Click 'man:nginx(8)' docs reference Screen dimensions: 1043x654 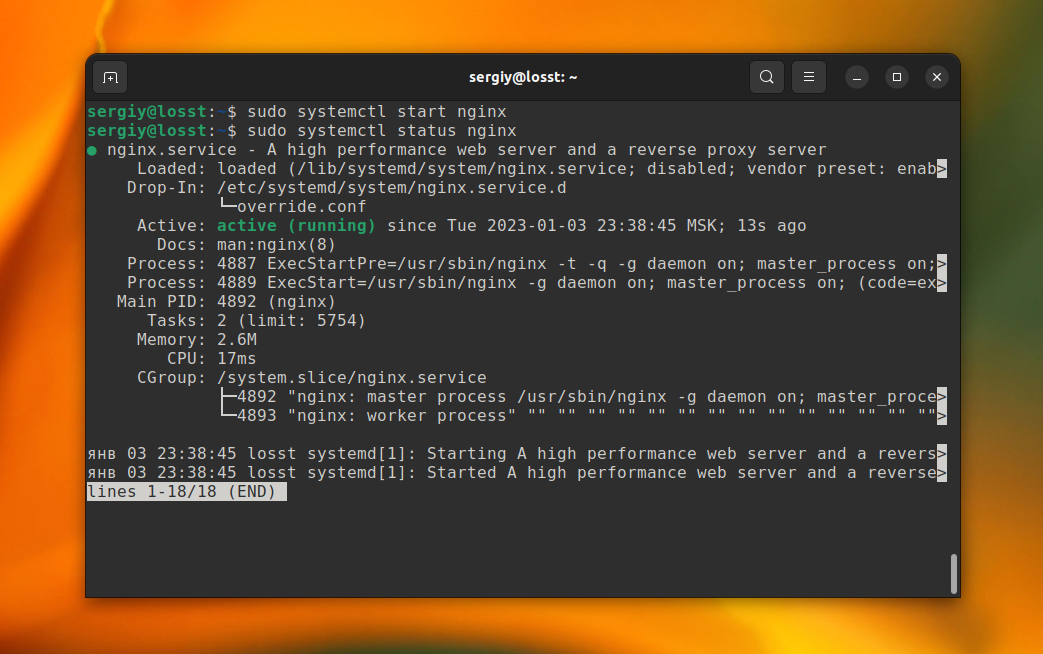pyautogui.click(x=276, y=245)
